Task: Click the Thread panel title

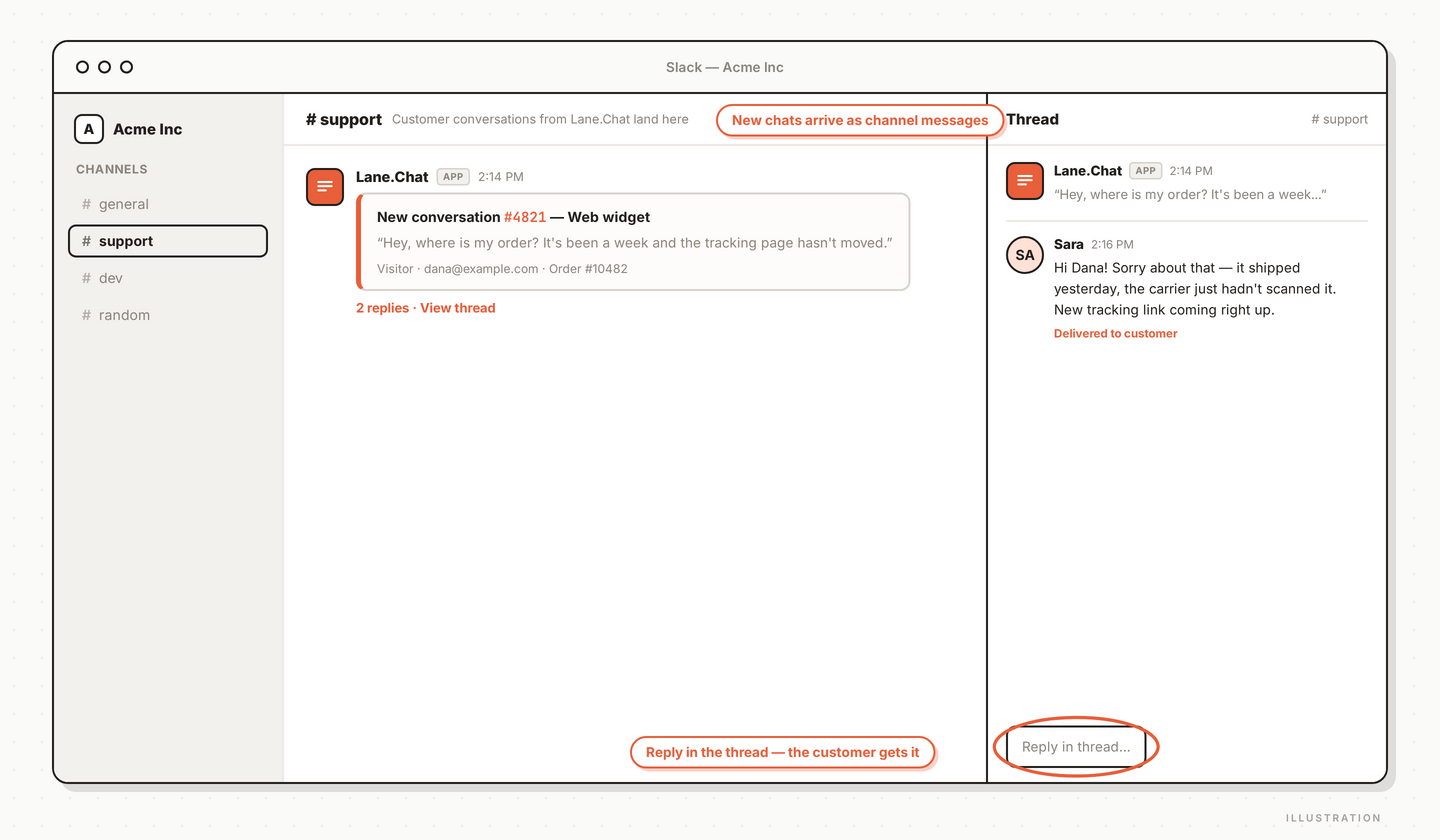Action: 1032,119
